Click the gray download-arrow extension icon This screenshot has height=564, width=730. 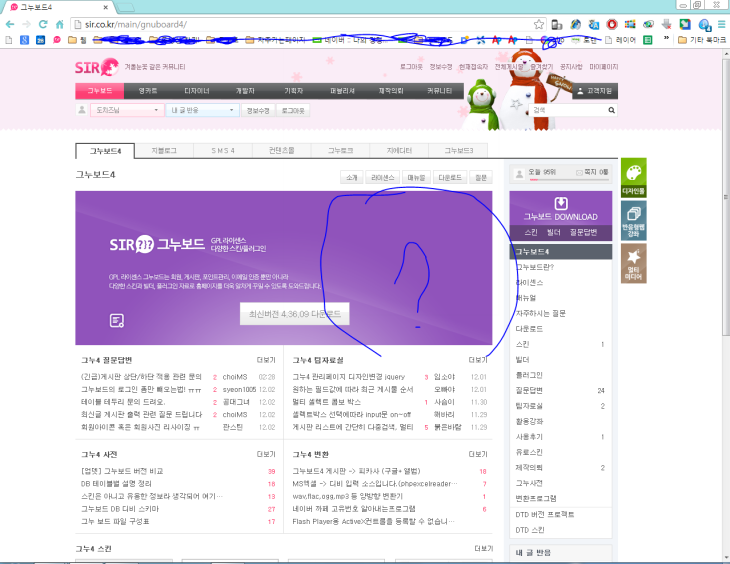coord(666,24)
